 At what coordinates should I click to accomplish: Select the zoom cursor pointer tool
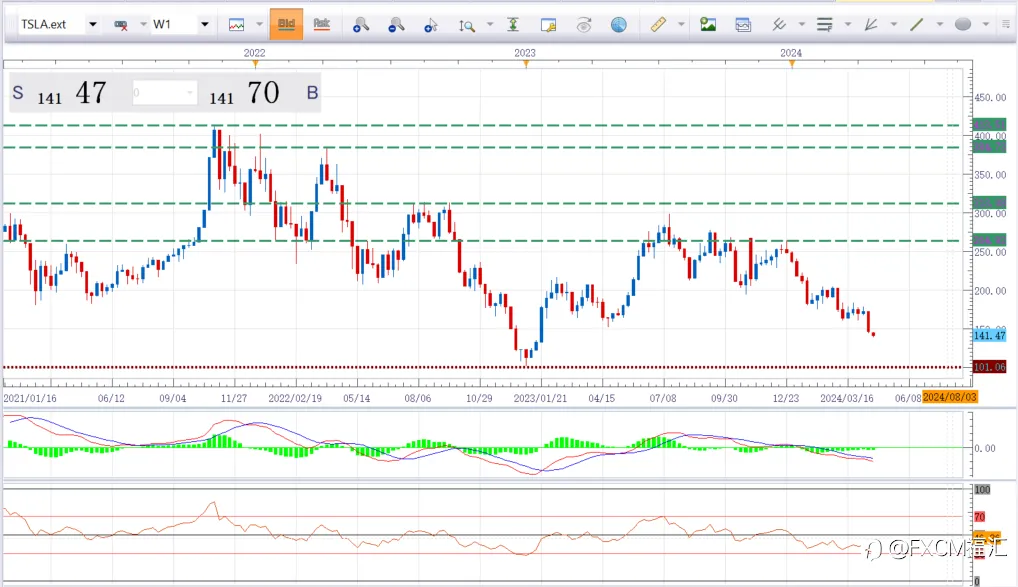click(431, 25)
